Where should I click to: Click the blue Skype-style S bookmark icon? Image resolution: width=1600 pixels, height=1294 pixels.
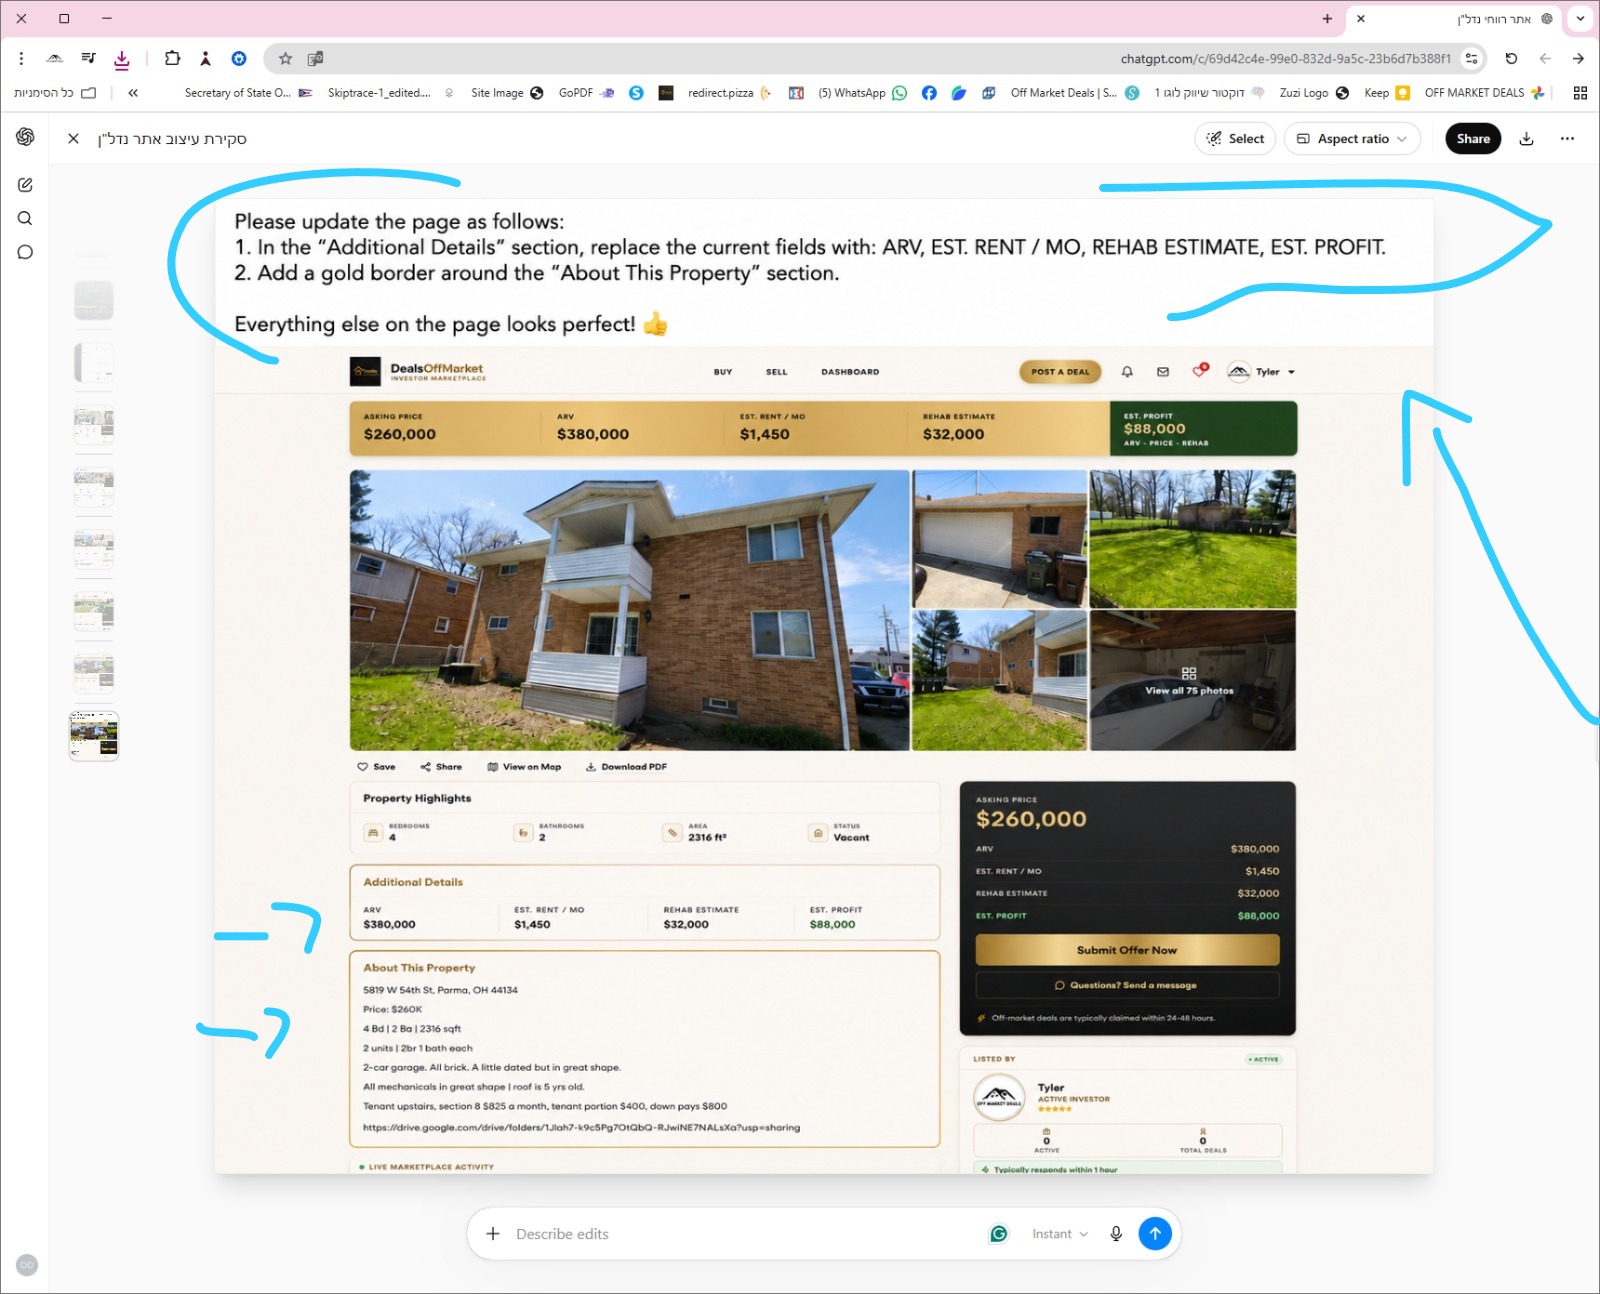636,93
